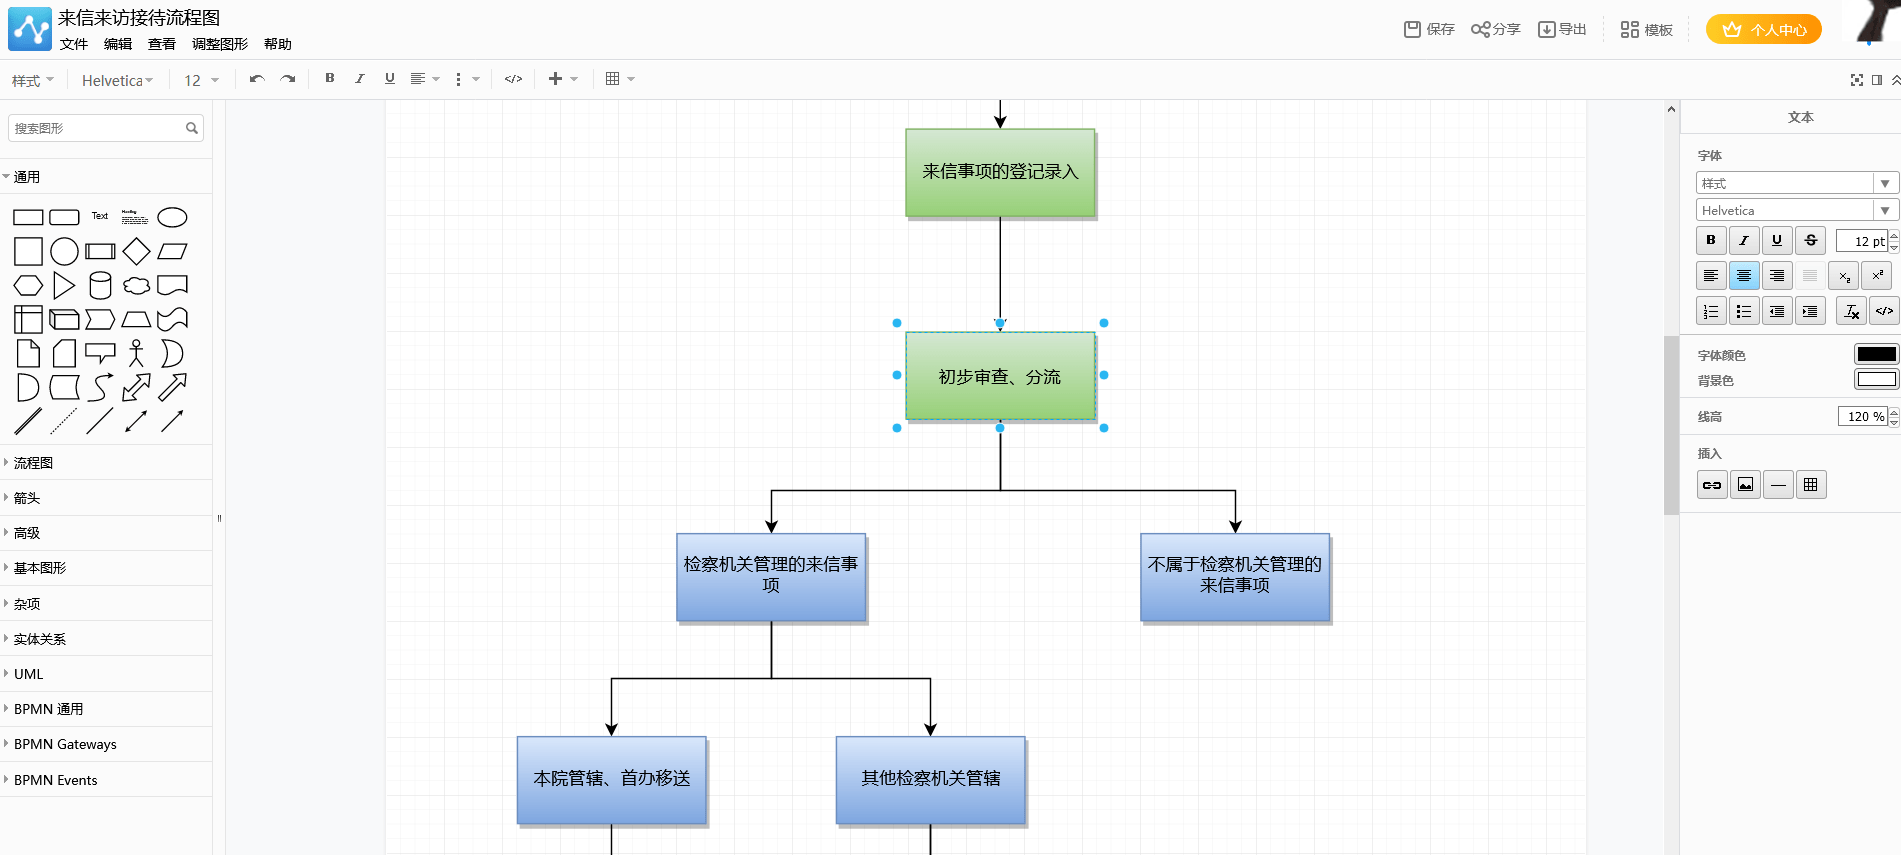Click the insert horizontal rule icon
The width and height of the screenshot is (1901, 855).
1778,485
